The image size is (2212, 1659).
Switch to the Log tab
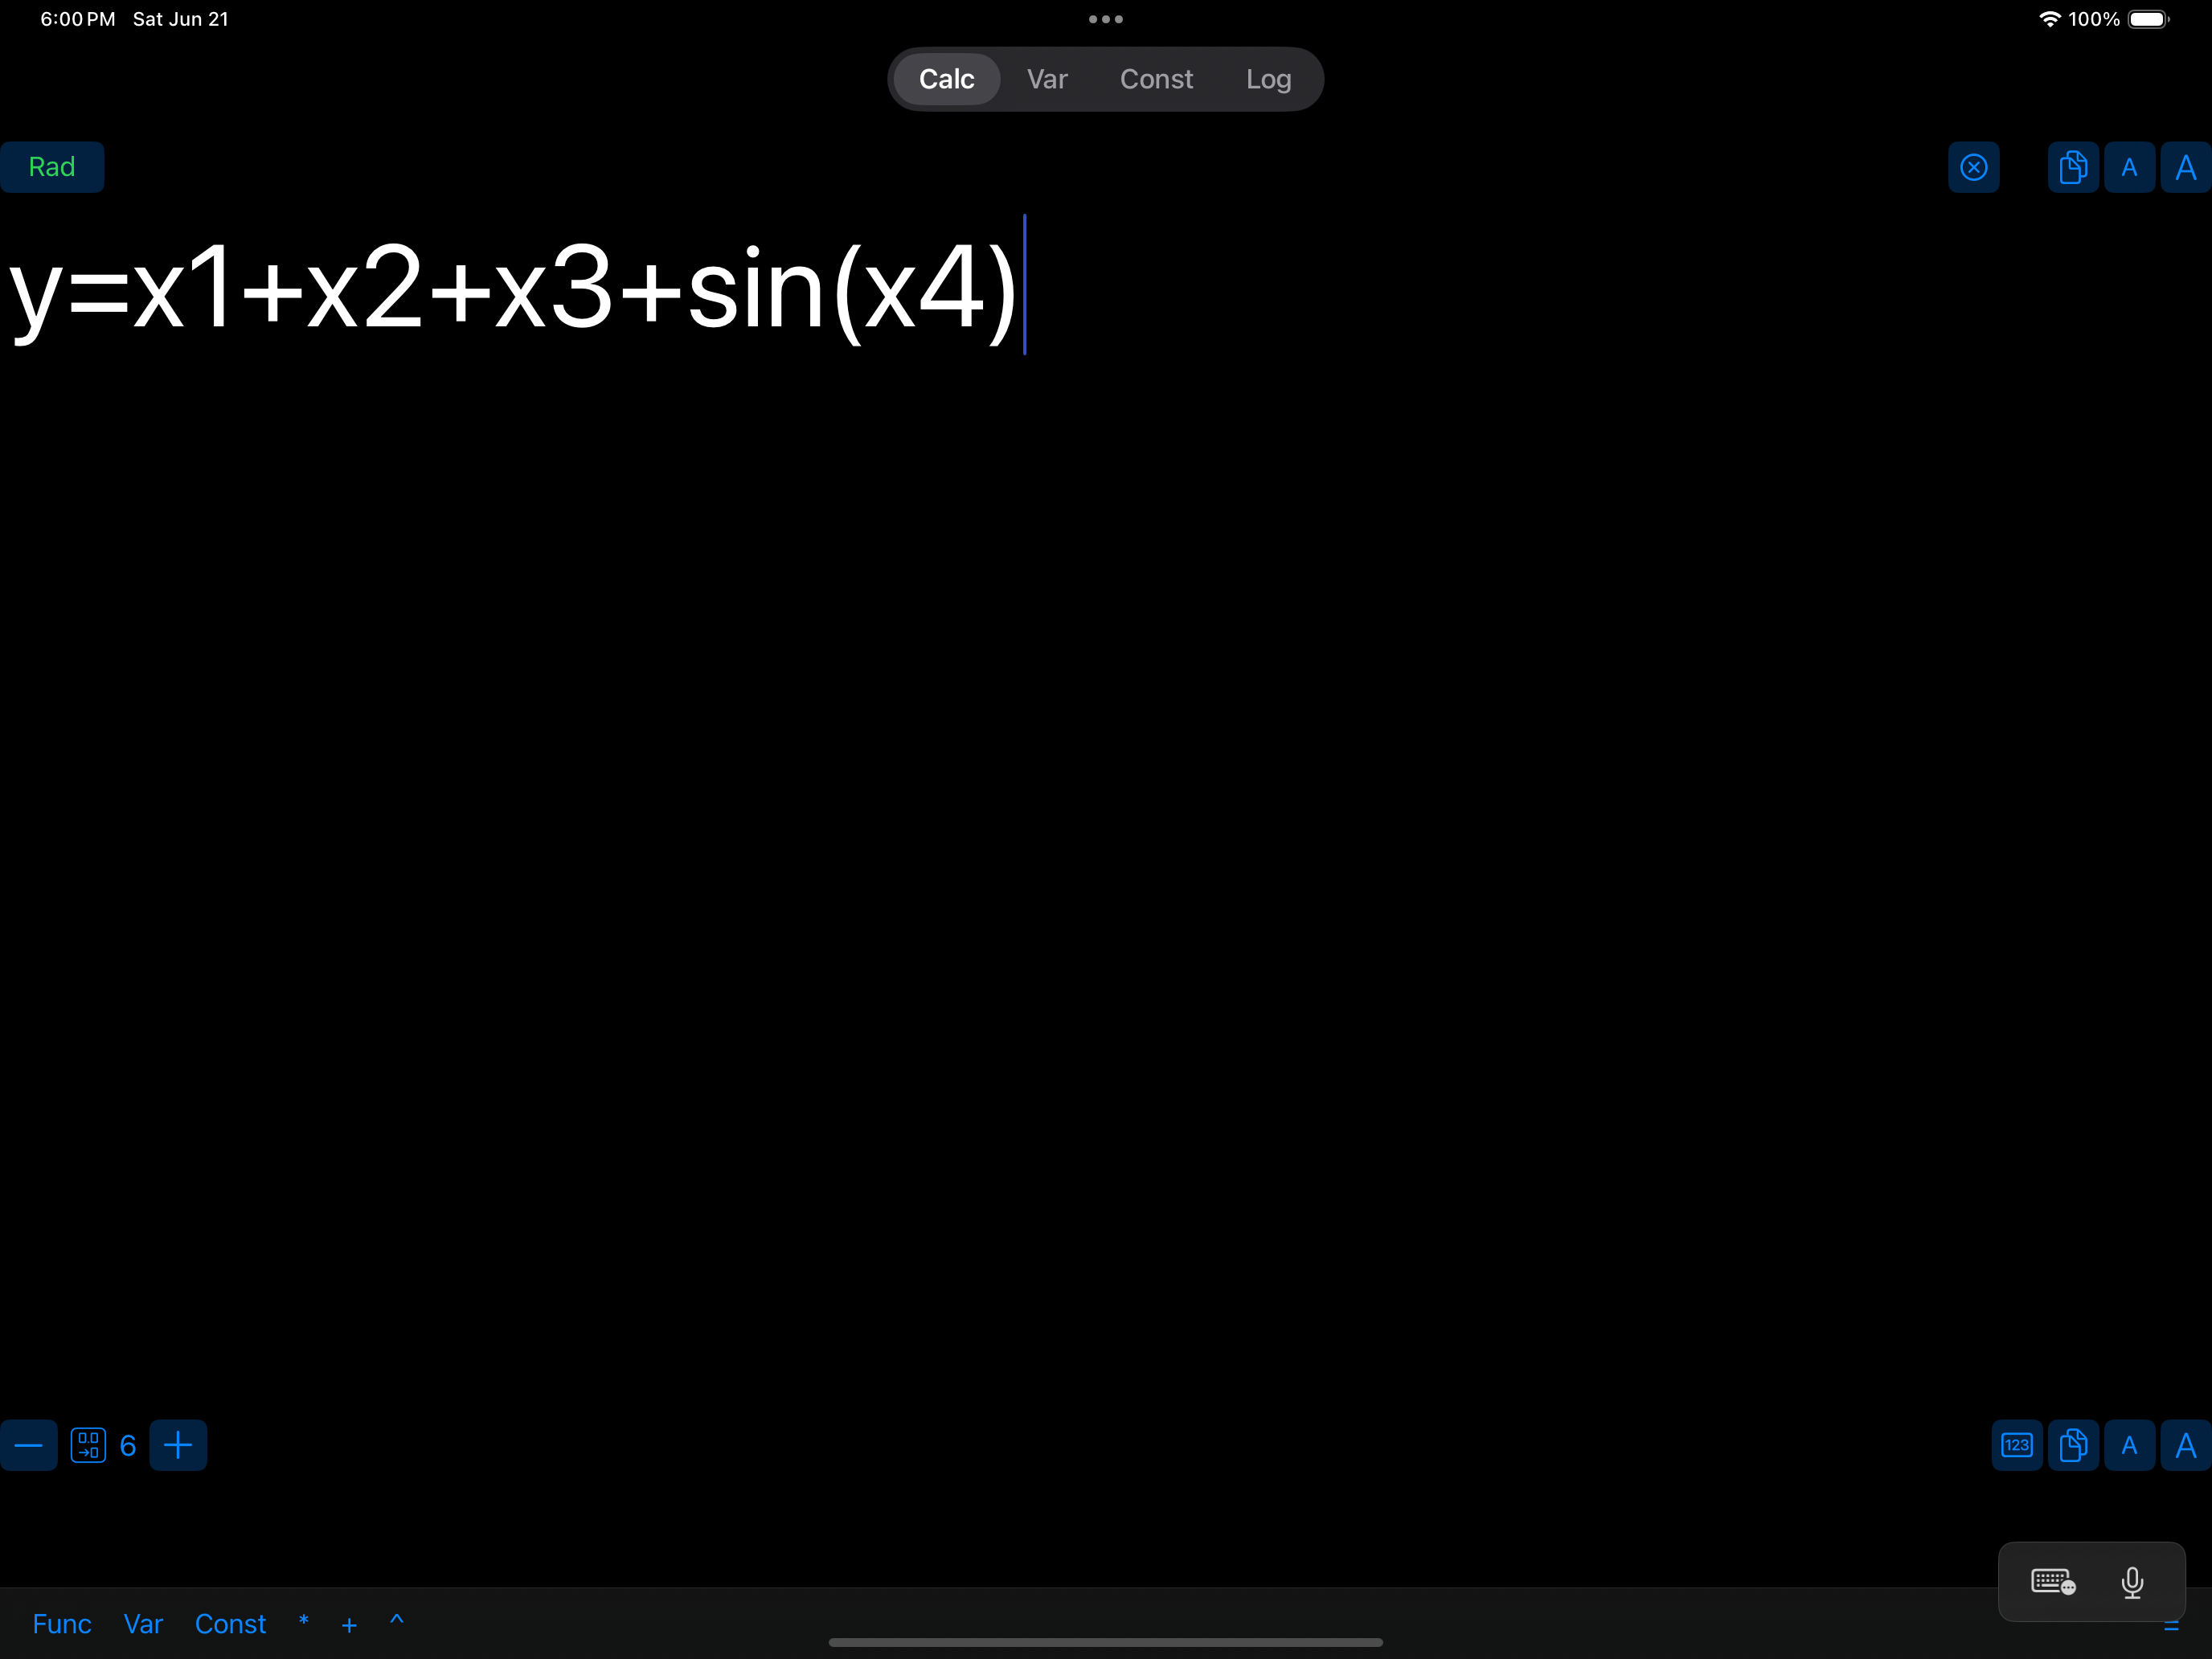coord(1268,79)
